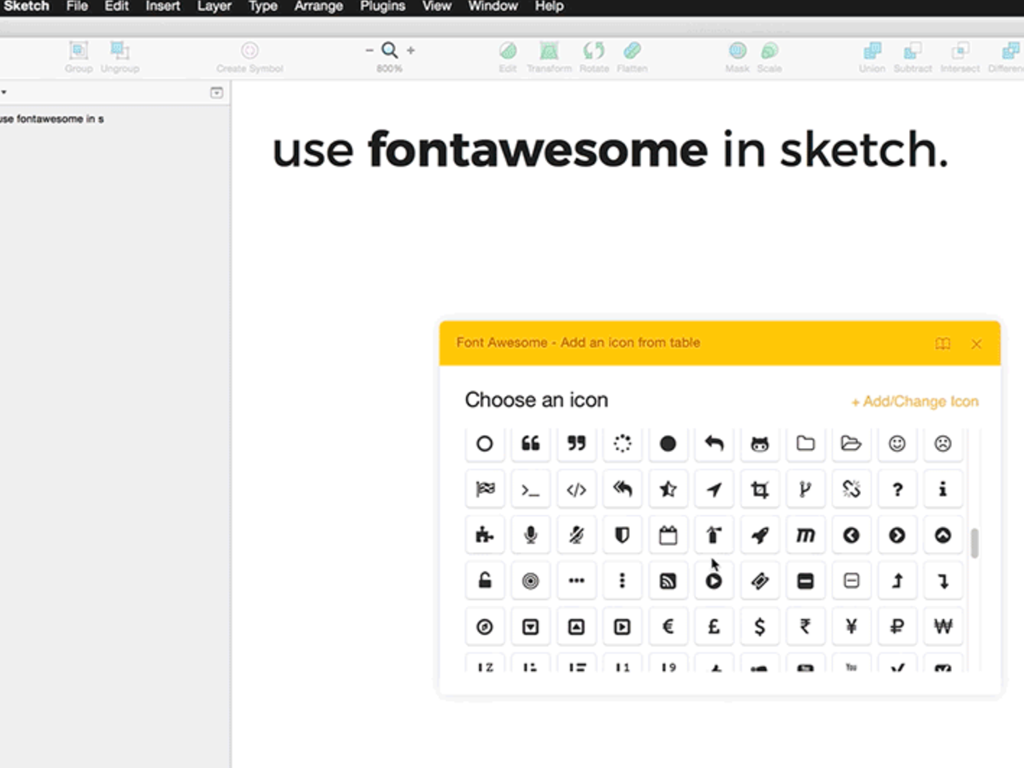Select the 'use fontawesome in s' layer
This screenshot has width=1024, height=768.
point(52,118)
